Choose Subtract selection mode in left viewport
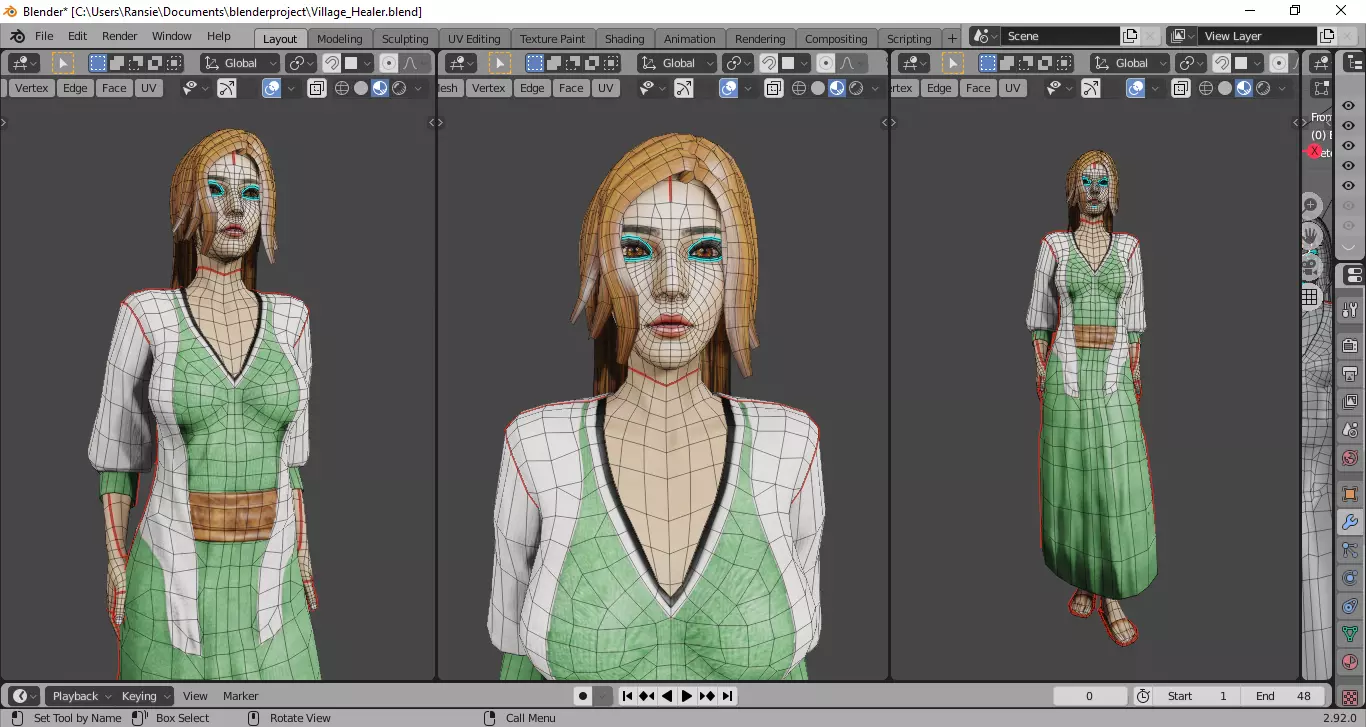The image size is (1366, 727). [x=136, y=63]
